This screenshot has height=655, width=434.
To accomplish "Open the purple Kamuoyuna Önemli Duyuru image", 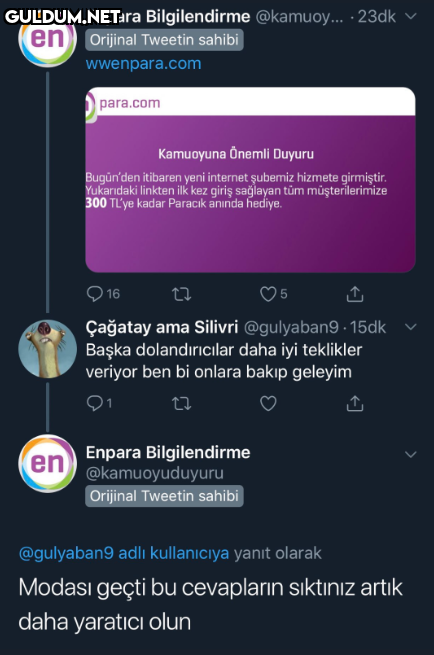I will click(250, 180).
